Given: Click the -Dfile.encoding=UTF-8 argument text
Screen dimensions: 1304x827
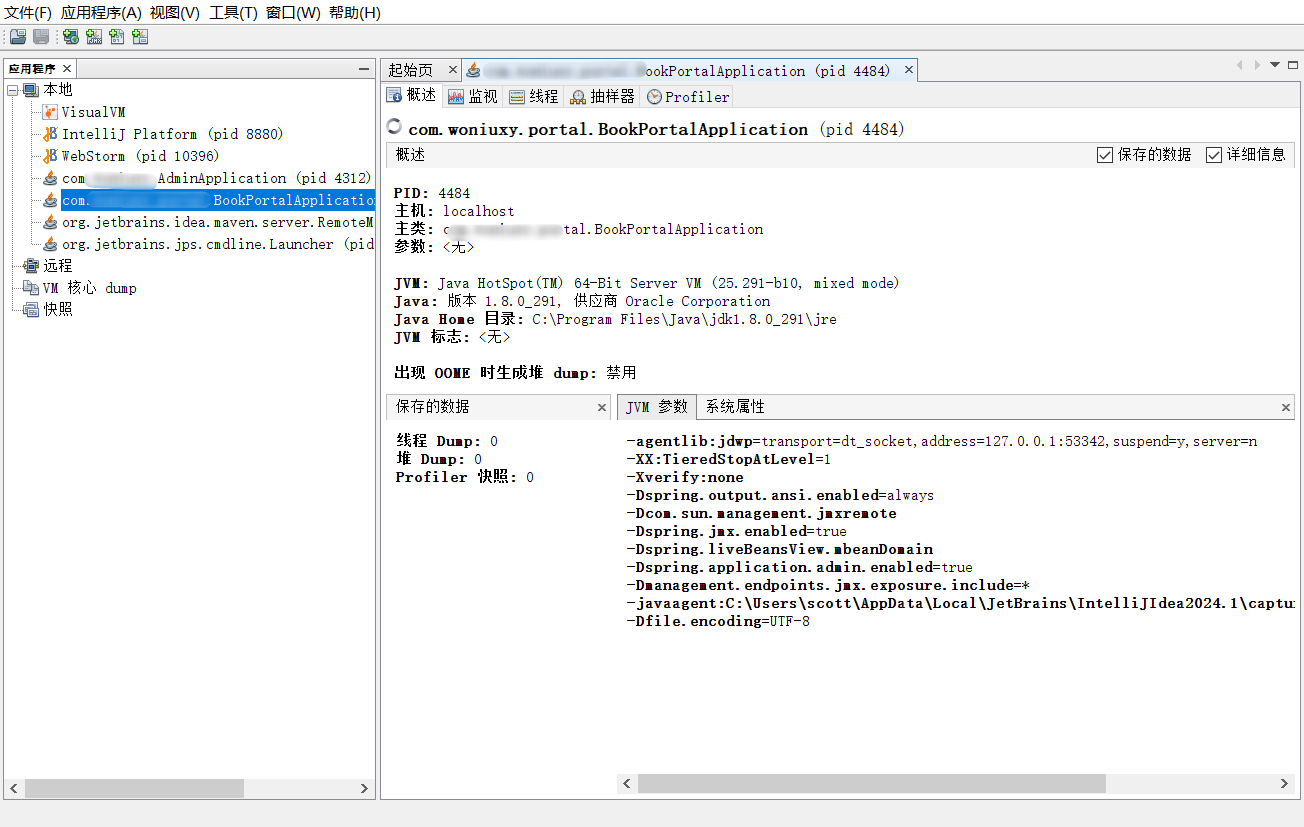Looking at the screenshot, I should tap(718, 621).
